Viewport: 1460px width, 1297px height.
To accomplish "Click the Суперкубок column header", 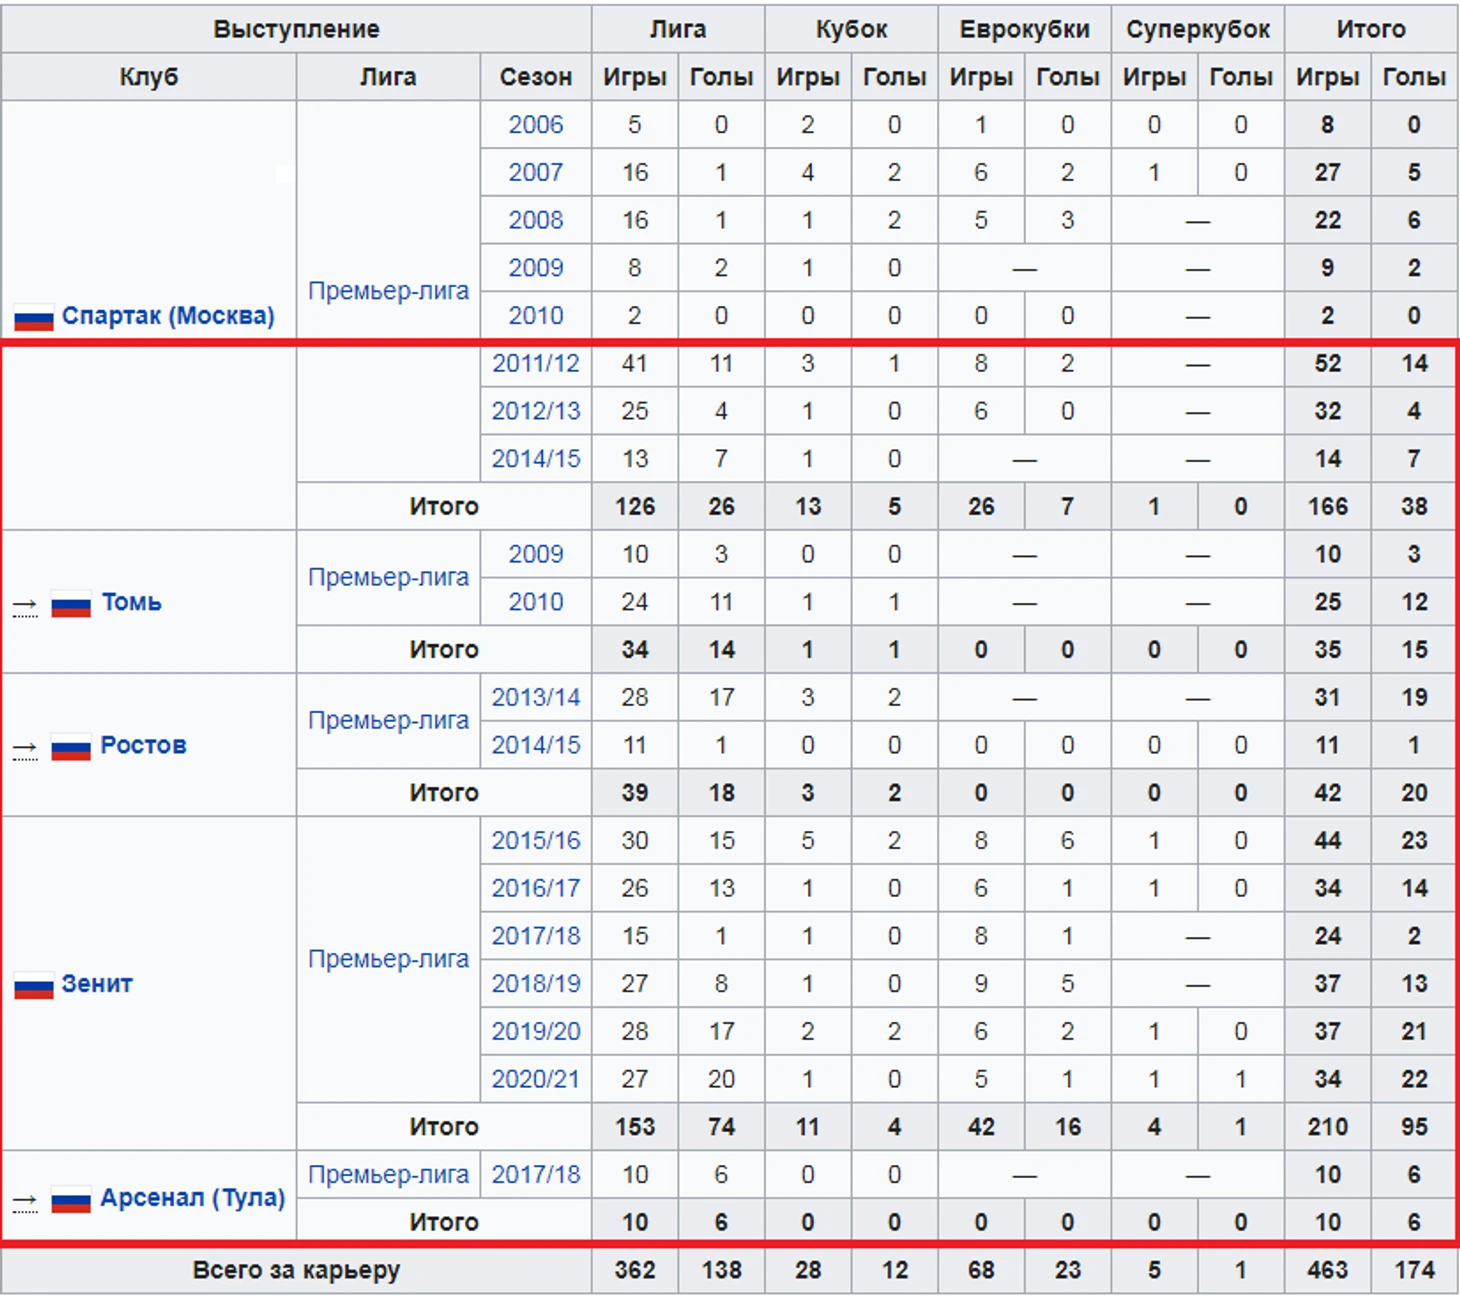I will tap(1198, 29).
